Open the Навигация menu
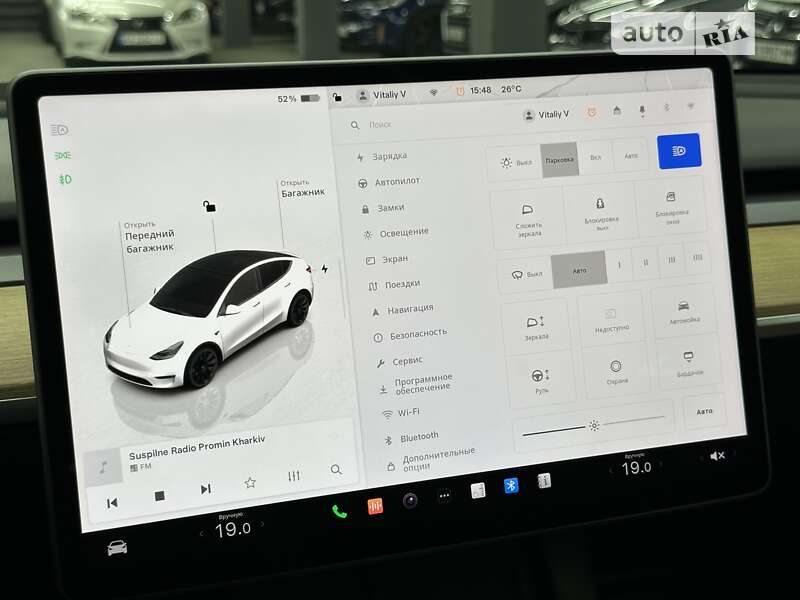The width and height of the screenshot is (800, 600). coord(403,309)
